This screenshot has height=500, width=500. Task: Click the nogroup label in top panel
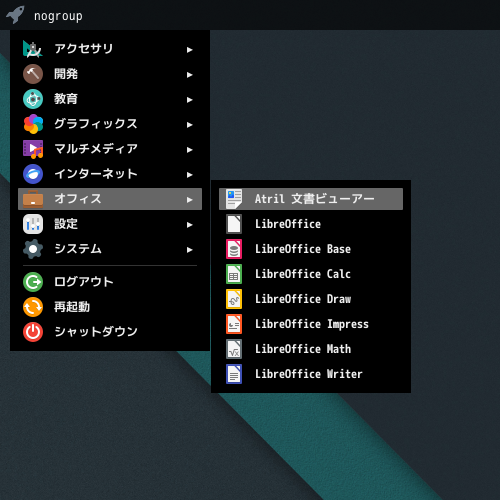[x=58, y=16]
